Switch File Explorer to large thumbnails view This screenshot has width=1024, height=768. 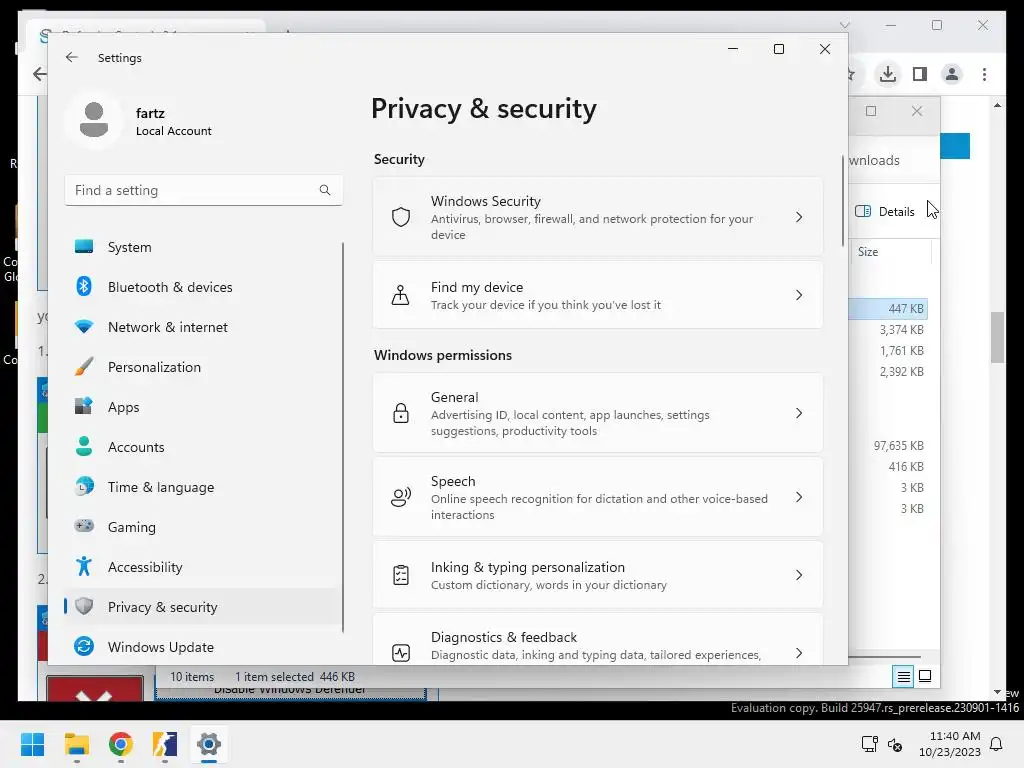tap(925, 676)
